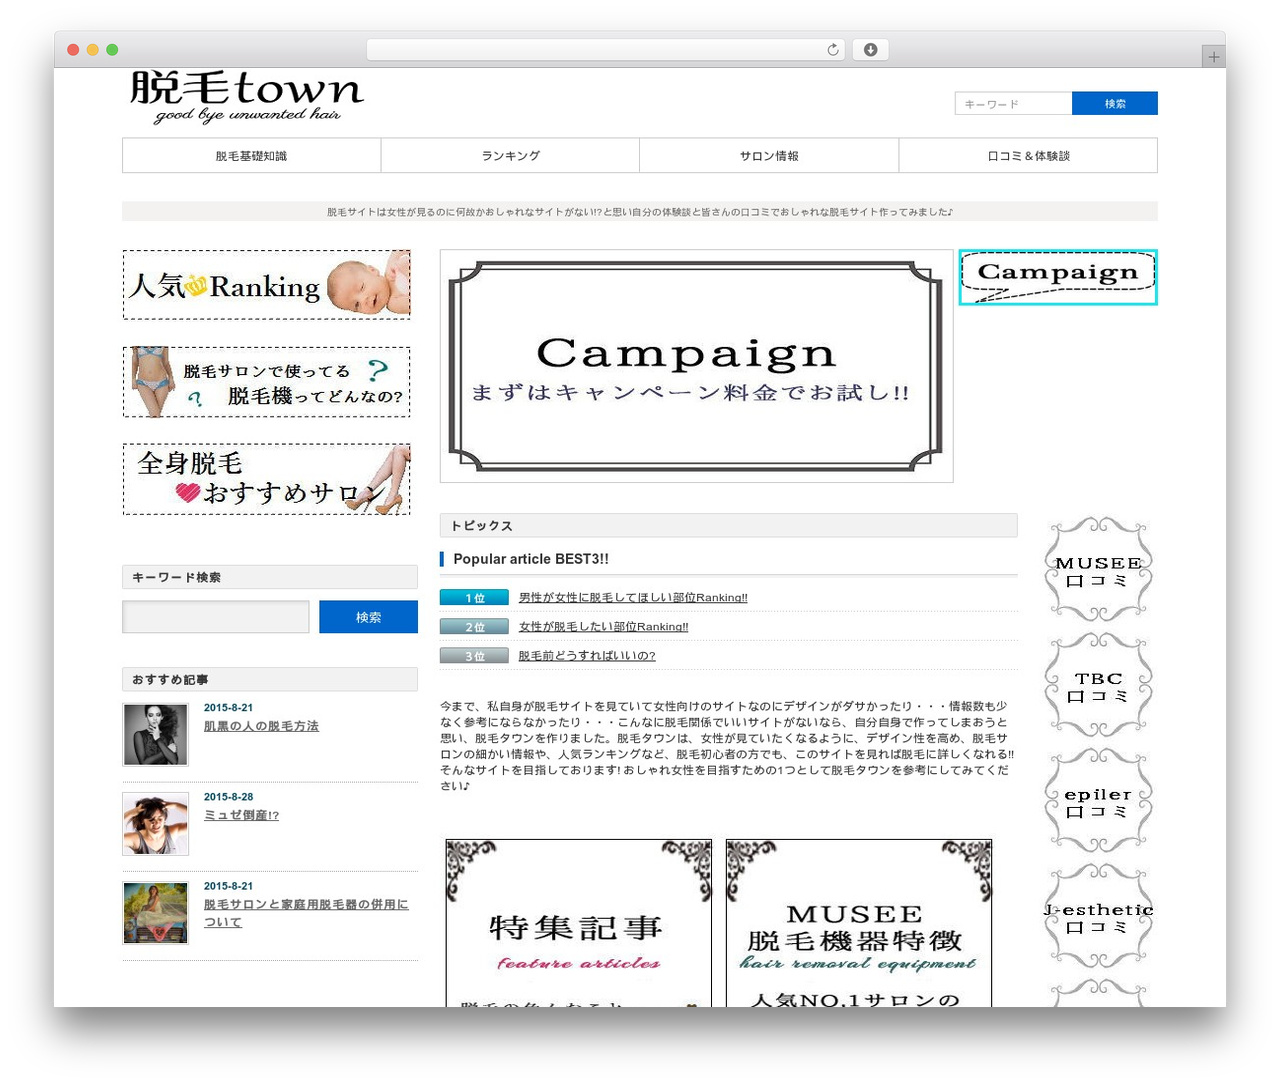This screenshot has width=1280, height=1084.
Task: Open 肌黒の人の脱毛方法 article link
Action: coord(261,726)
